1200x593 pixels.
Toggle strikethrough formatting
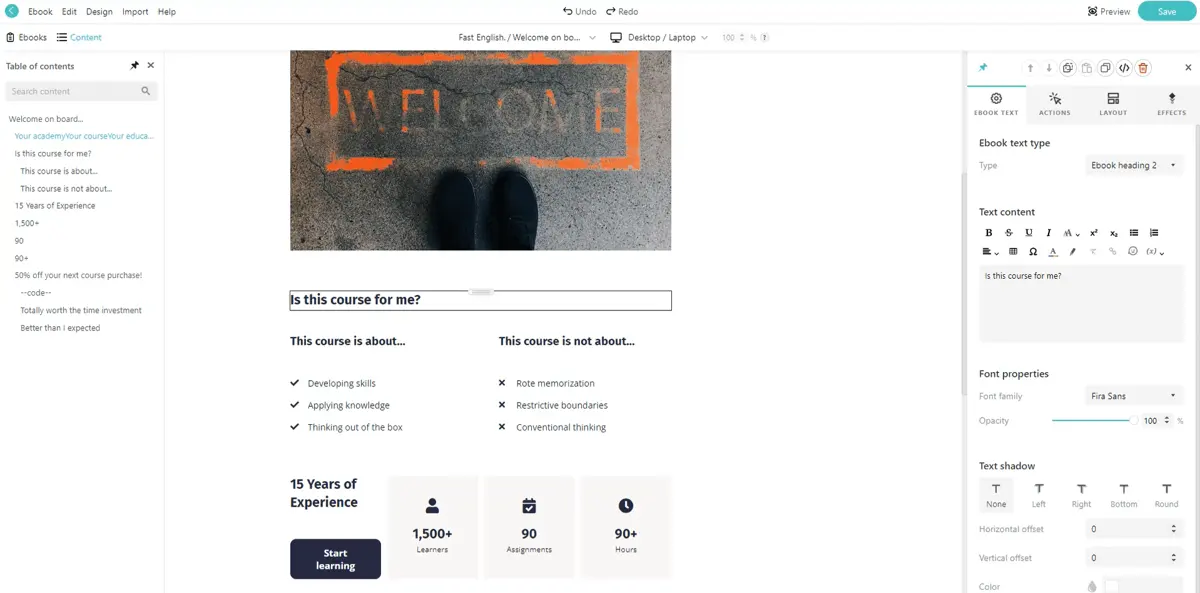pyautogui.click(x=1009, y=233)
